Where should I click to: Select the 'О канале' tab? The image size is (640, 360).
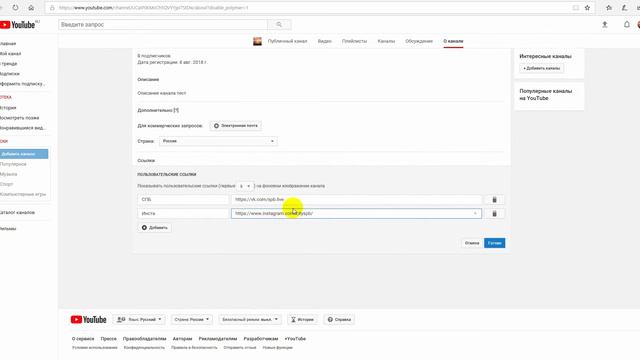click(453, 41)
